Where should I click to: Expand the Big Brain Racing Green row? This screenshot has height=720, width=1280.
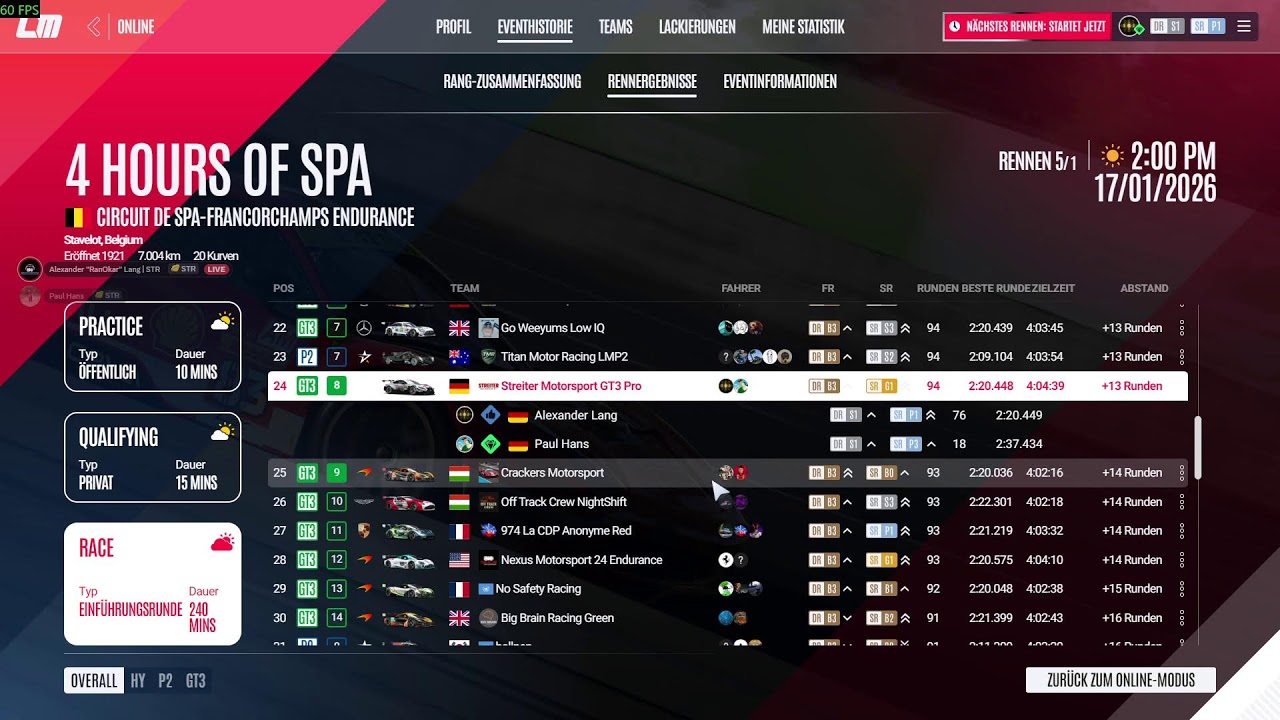(727, 618)
